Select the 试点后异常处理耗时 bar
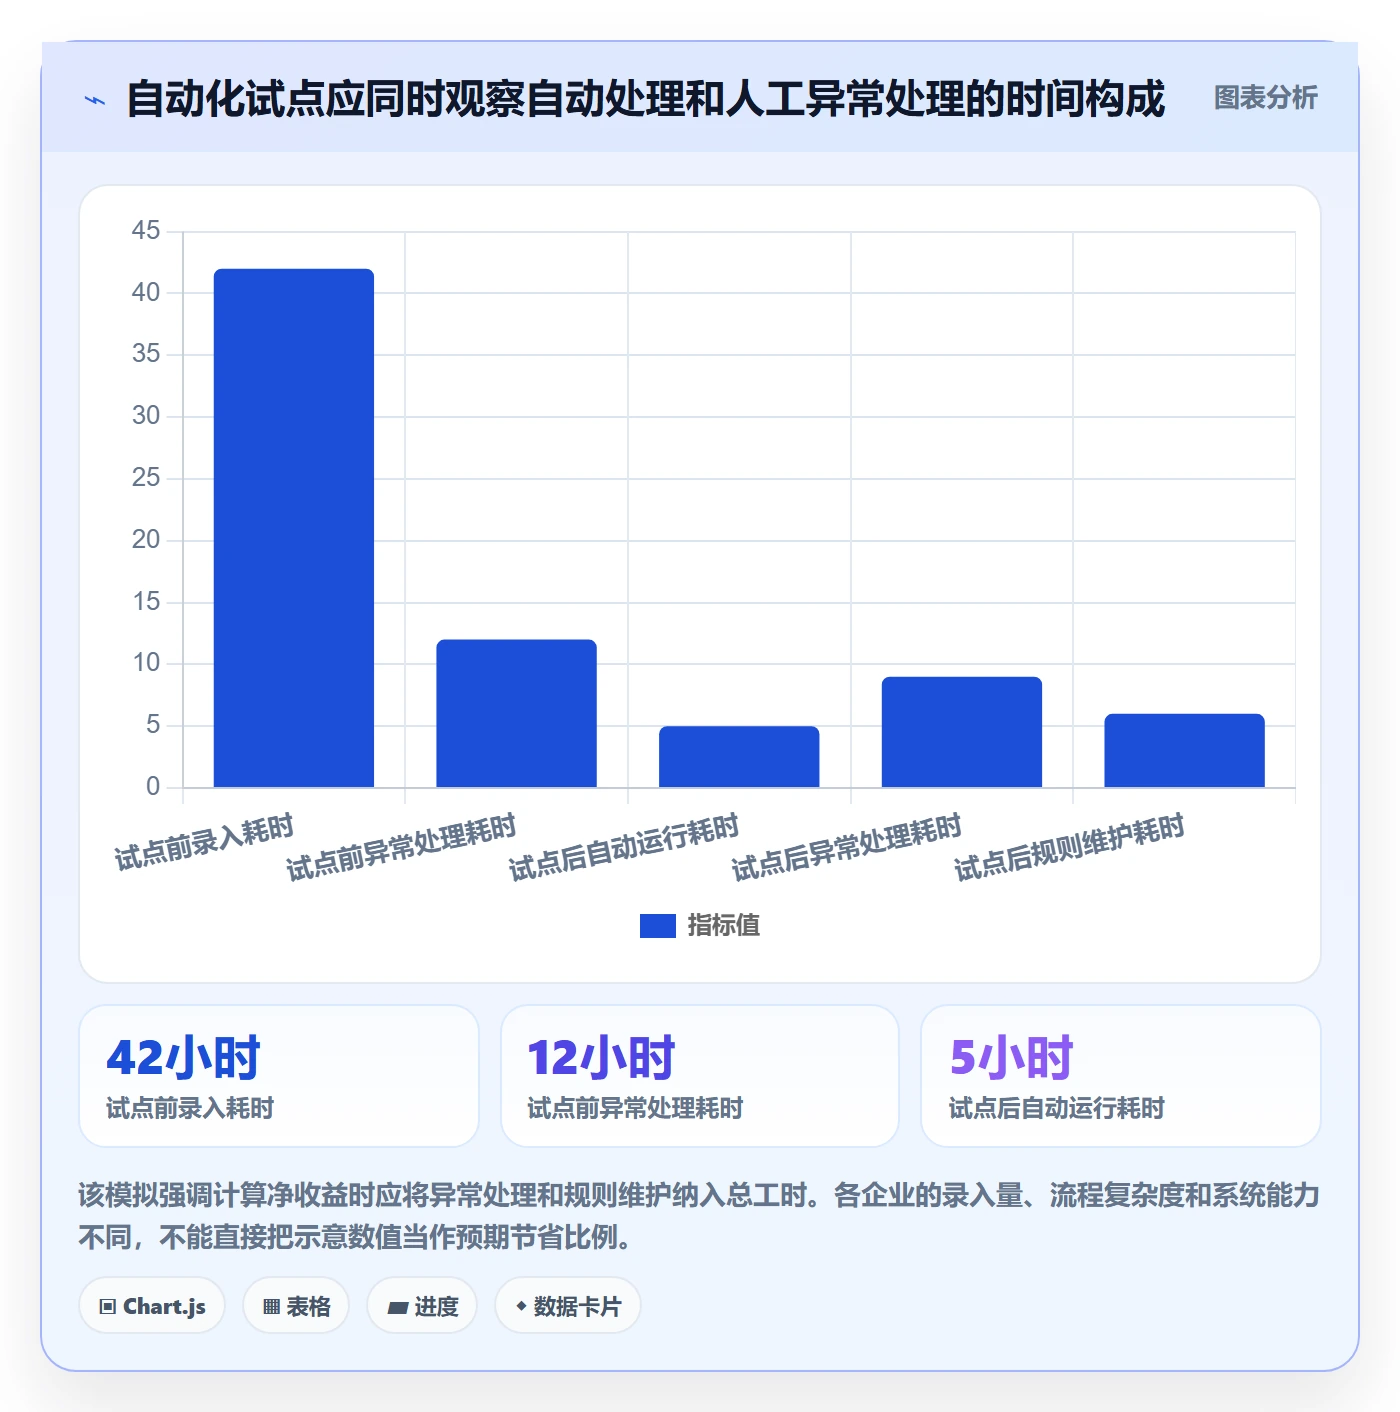 [x=962, y=732]
